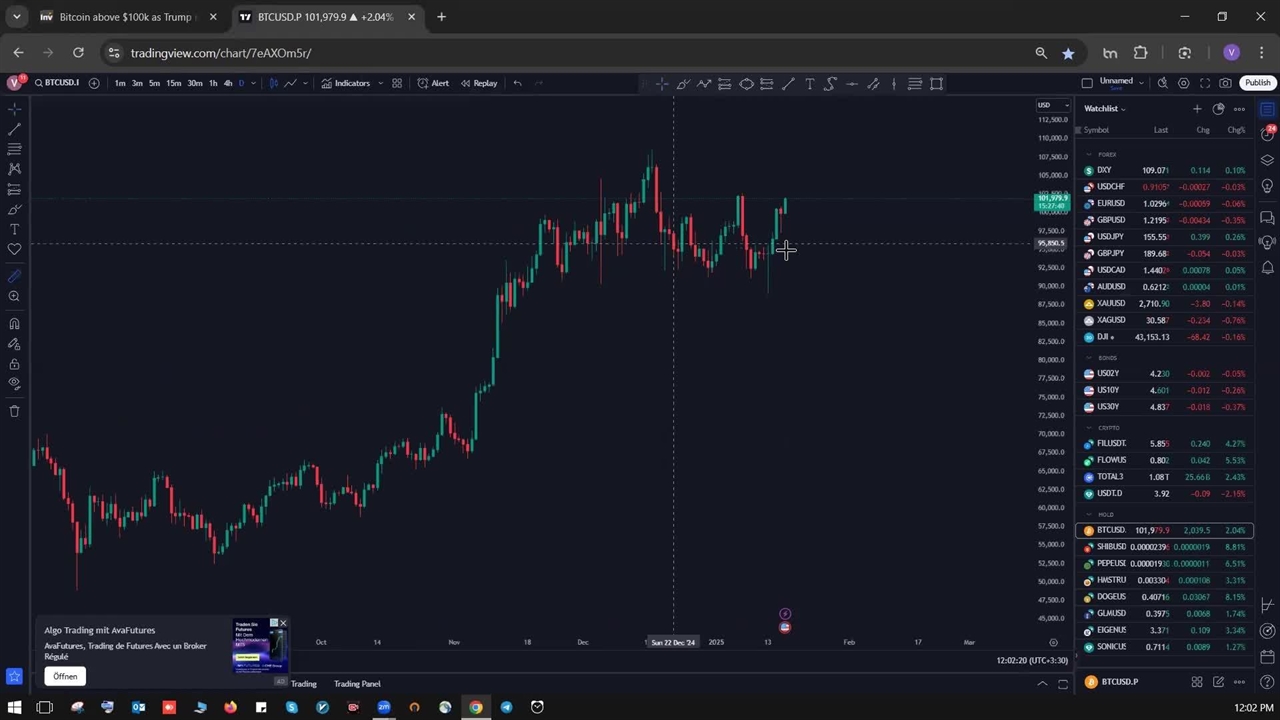Open the time interval dropdown arrow
The height and width of the screenshot is (720, 1280).
point(253,83)
